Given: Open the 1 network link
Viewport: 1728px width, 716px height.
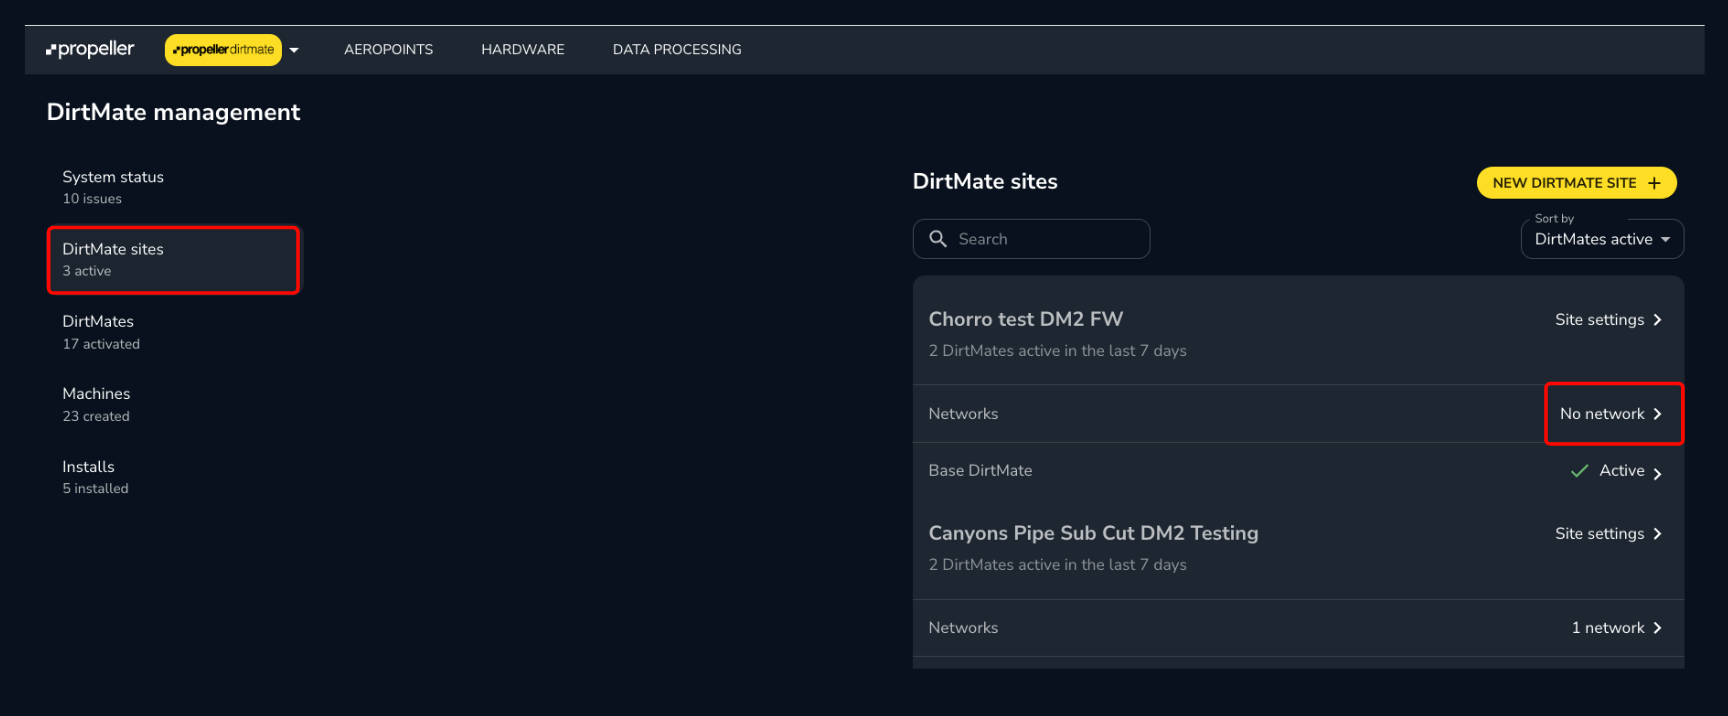Looking at the screenshot, I should [1616, 628].
